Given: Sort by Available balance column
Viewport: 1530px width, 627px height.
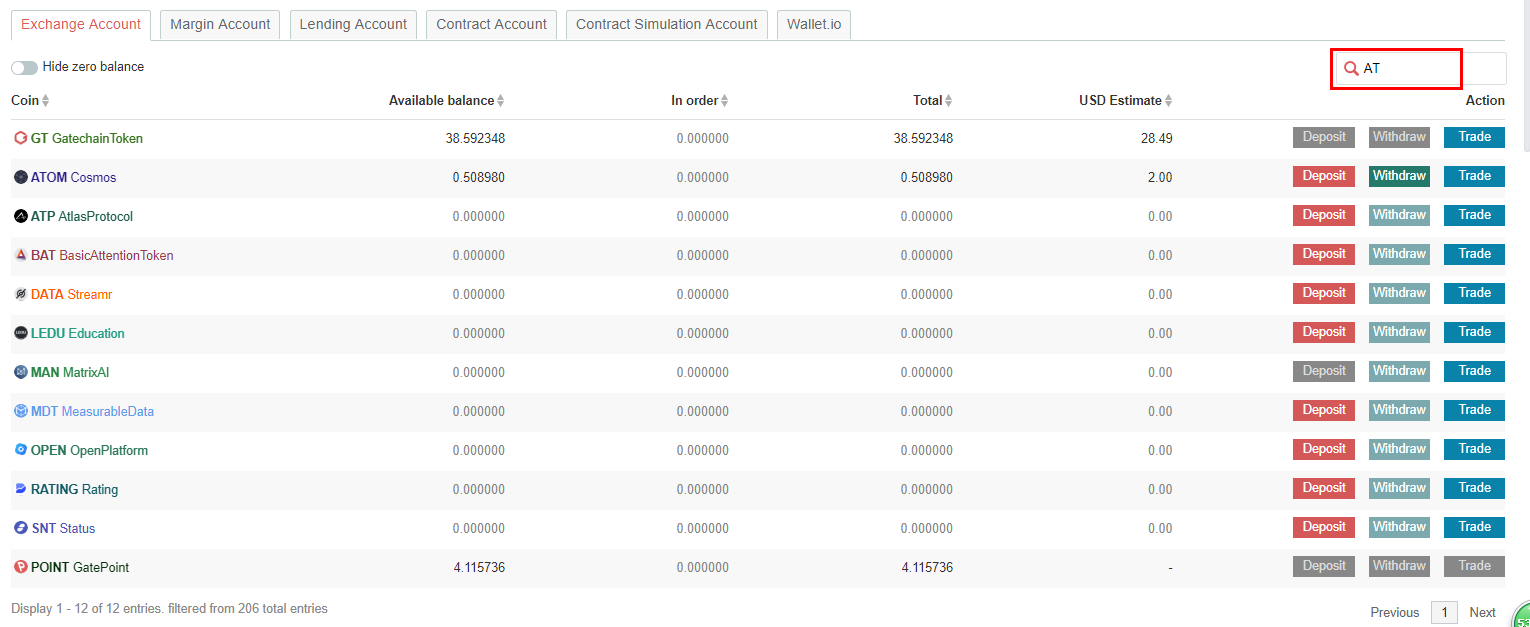Looking at the screenshot, I should tap(446, 101).
